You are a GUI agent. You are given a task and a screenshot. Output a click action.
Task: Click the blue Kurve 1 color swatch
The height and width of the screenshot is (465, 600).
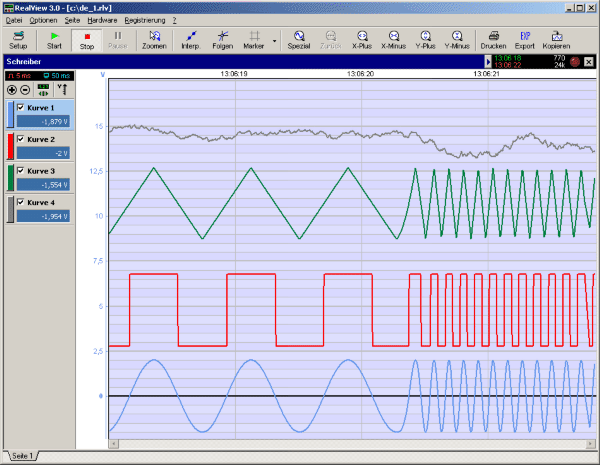(10, 114)
